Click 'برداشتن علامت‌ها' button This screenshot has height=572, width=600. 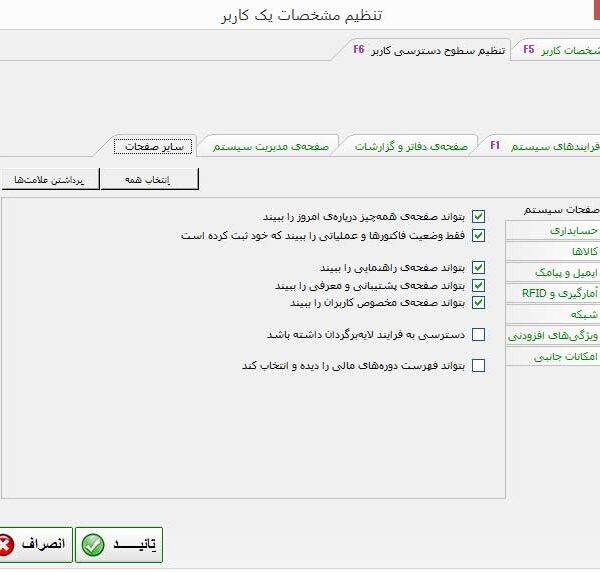point(50,179)
